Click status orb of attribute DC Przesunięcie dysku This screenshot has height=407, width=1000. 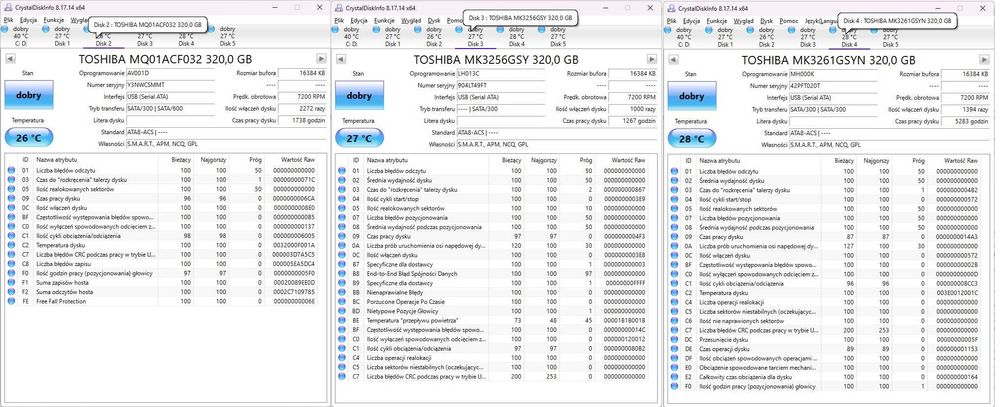(674, 340)
